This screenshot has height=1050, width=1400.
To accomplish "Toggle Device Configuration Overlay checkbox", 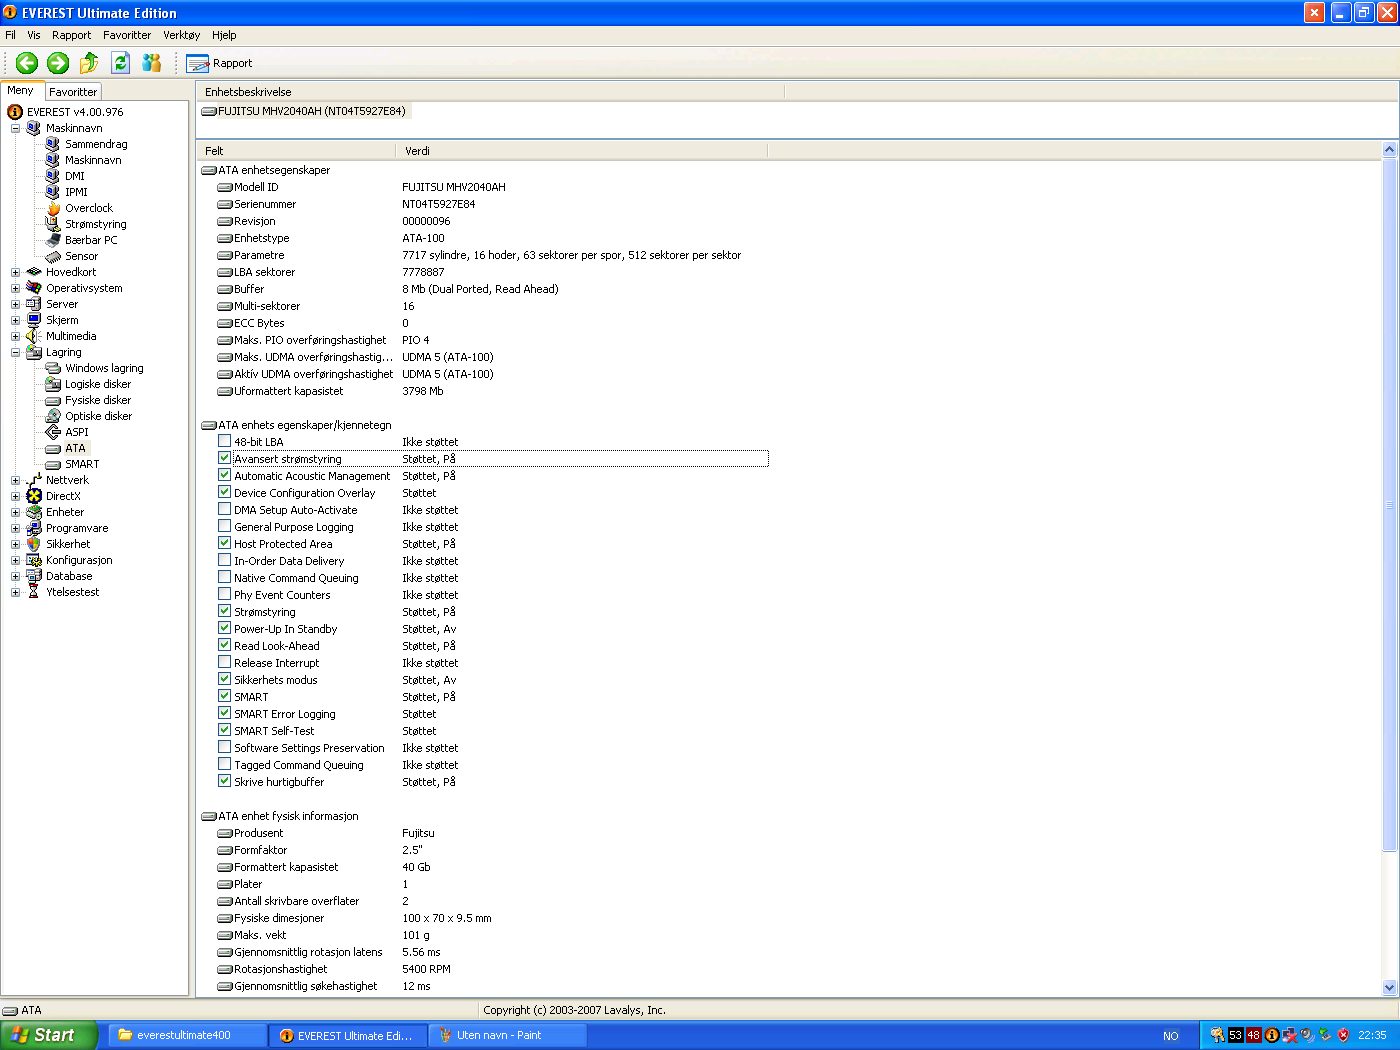I will (225, 492).
